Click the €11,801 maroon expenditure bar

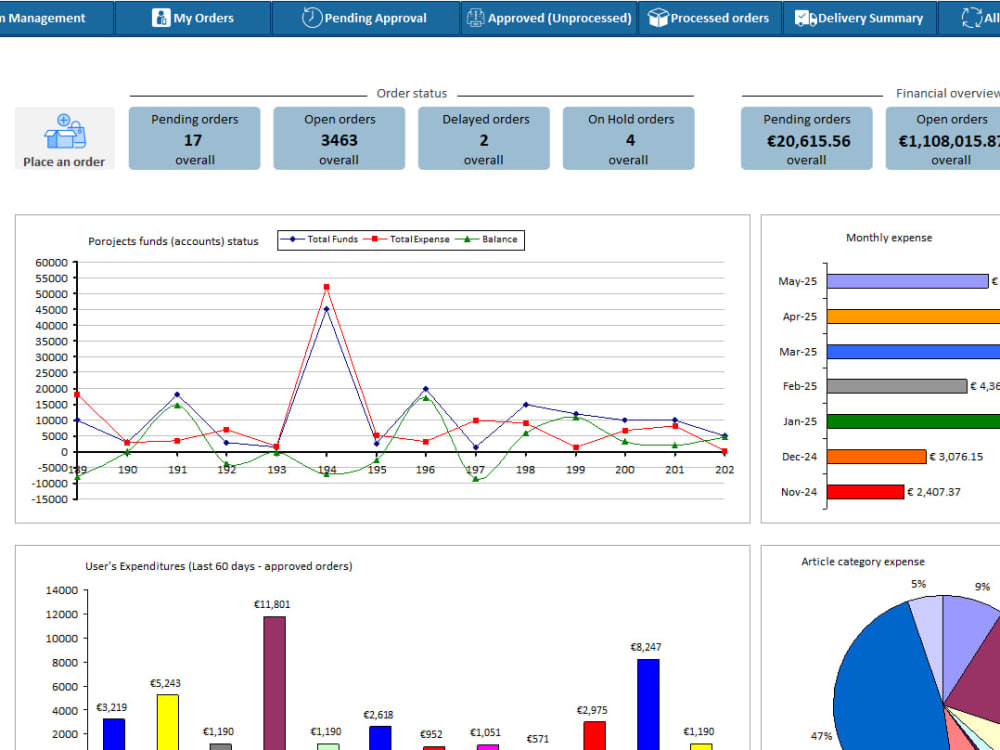275,683
